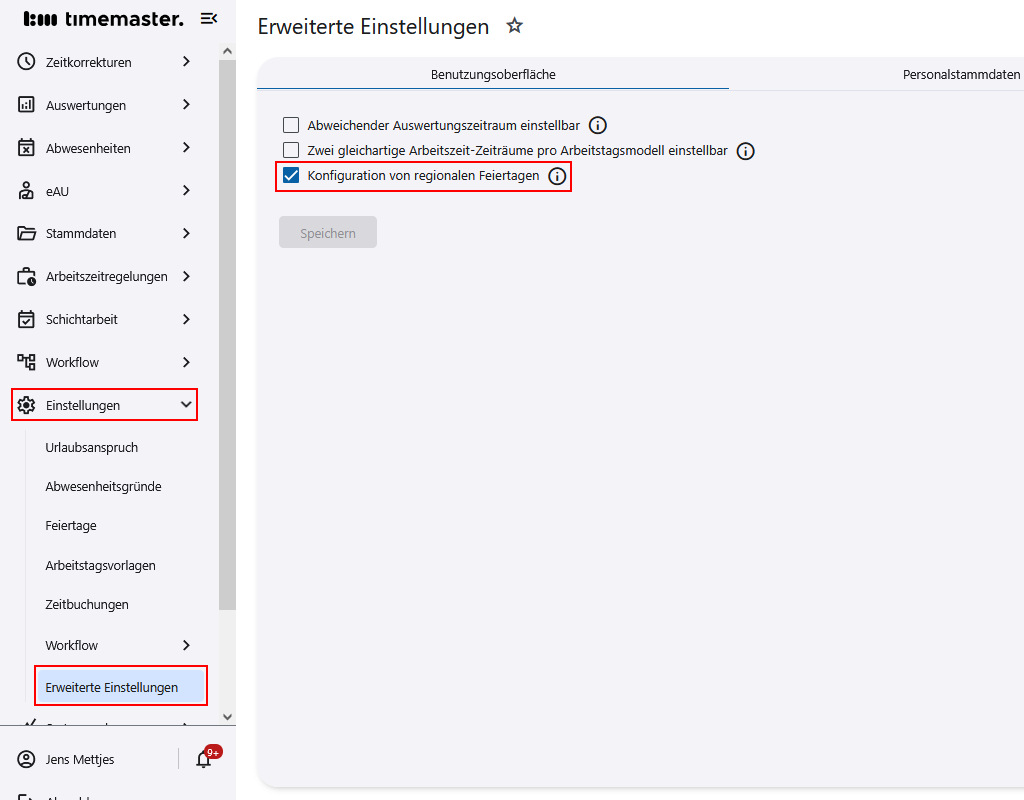This screenshot has width=1024, height=800.
Task: Click info icon beside Abweichender Auswertungszeitraum
Action: coord(598,126)
